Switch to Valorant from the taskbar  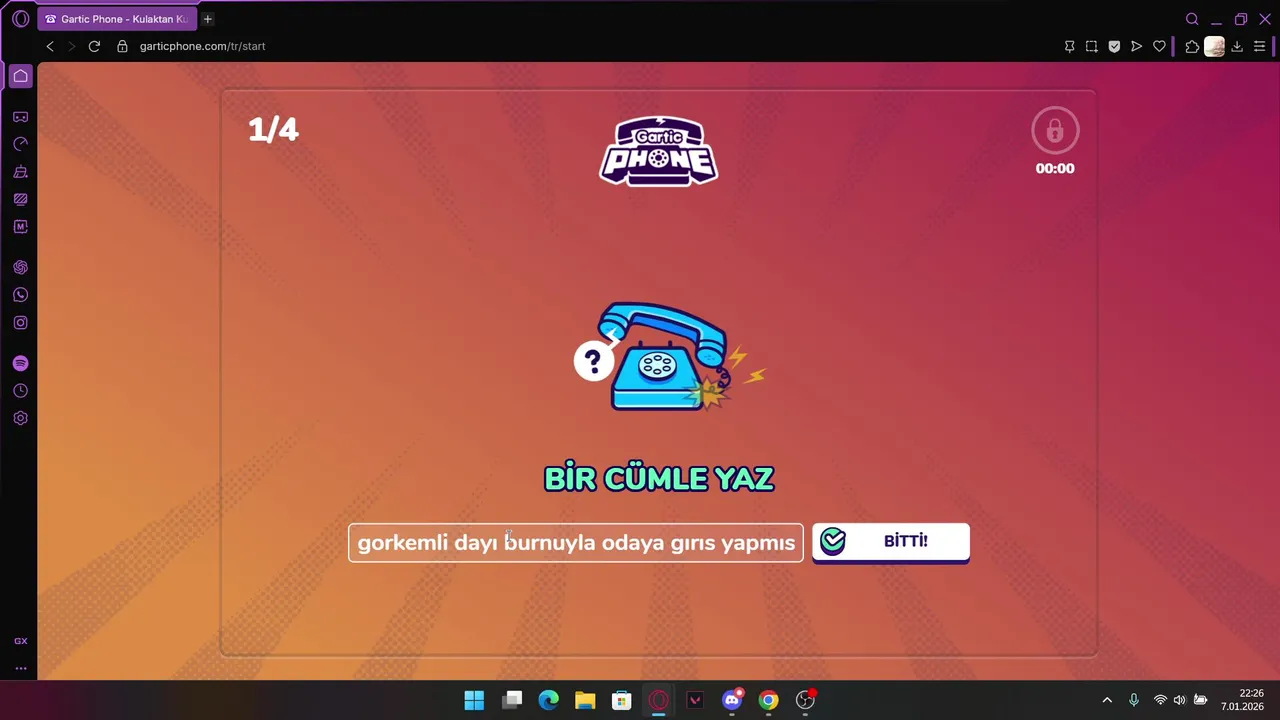click(695, 700)
